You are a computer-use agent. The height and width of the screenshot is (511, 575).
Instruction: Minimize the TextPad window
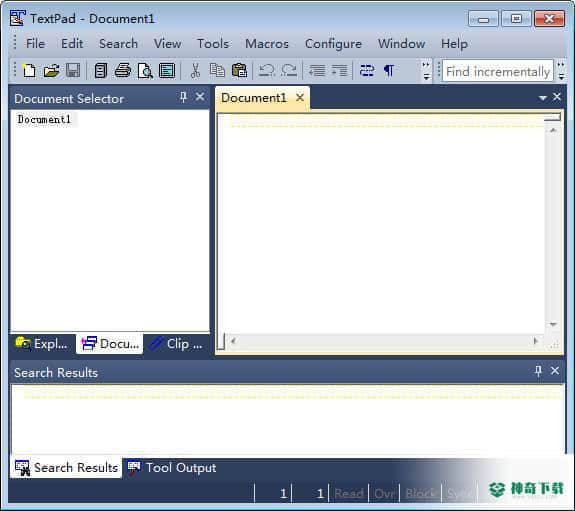(x=483, y=19)
